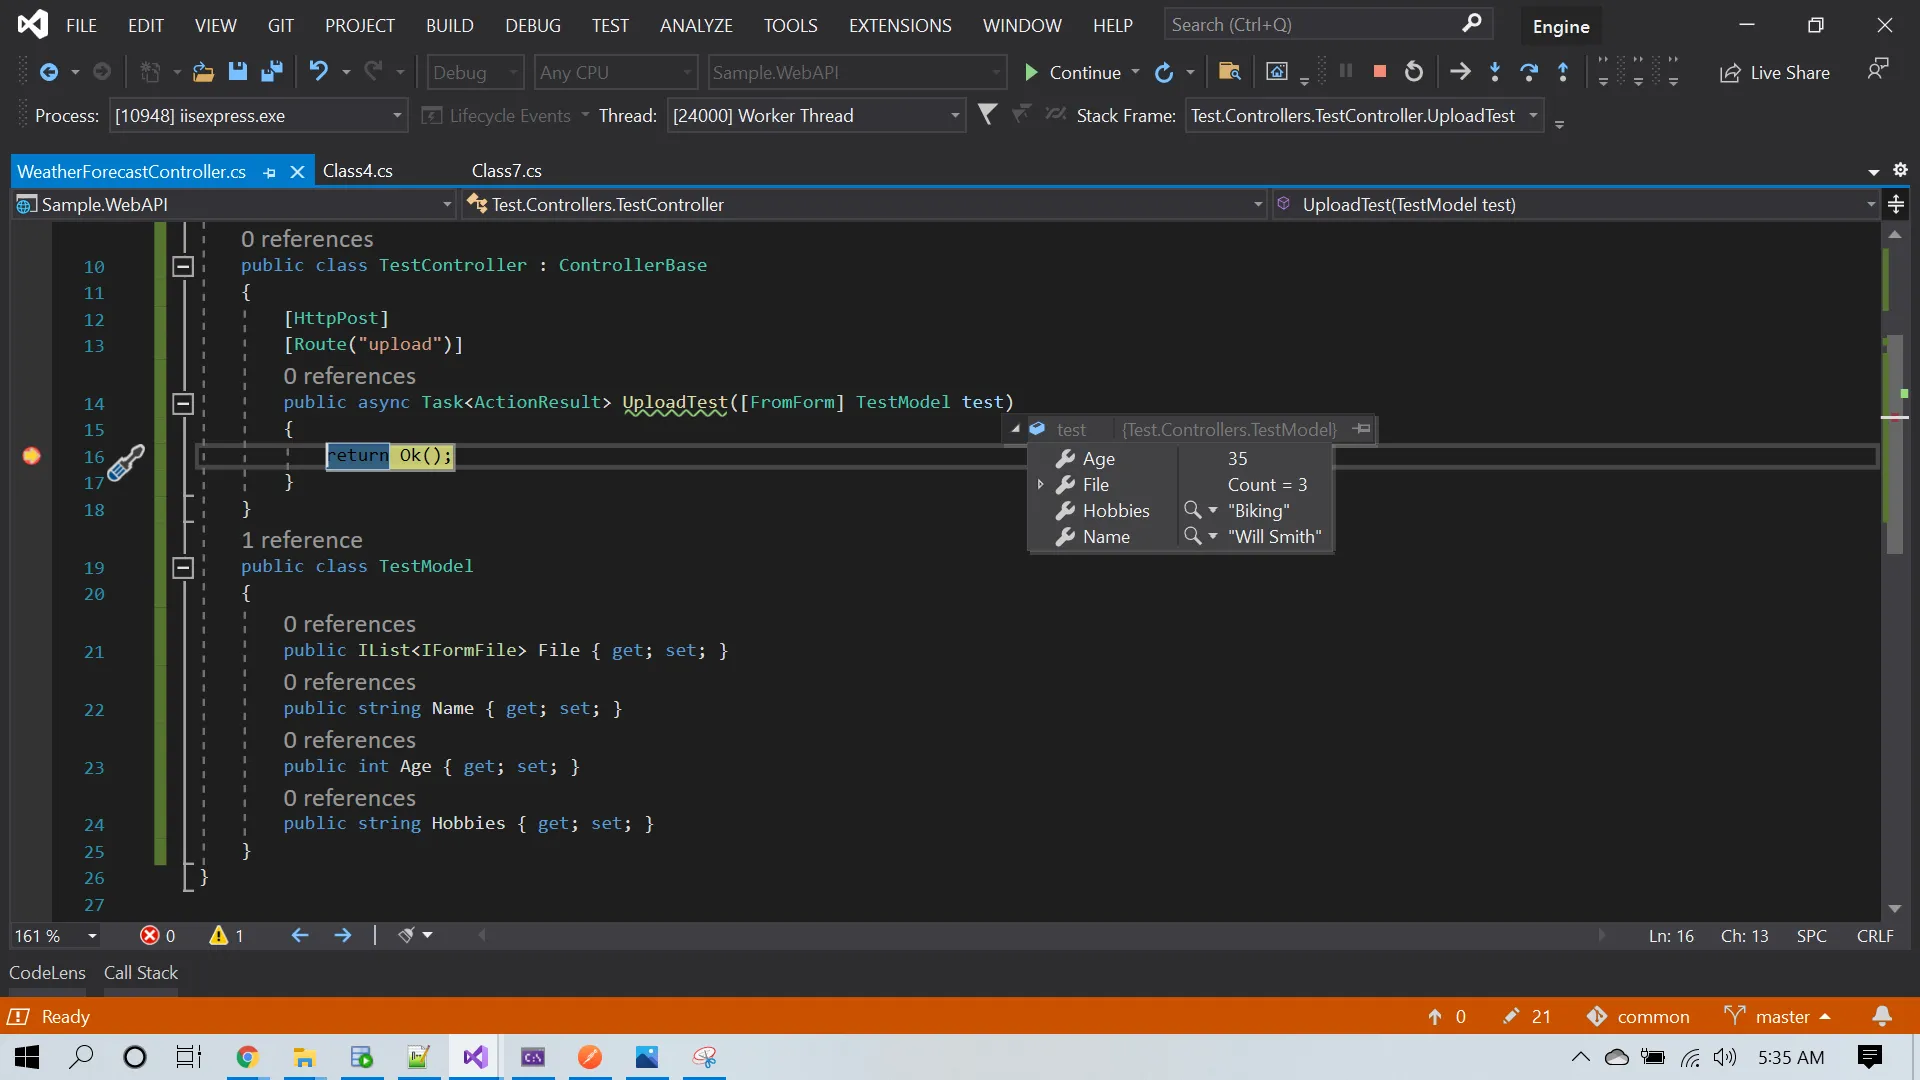Click the Save All toolbar icon
The width and height of the screenshot is (1920, 1080).
coord(271,71)
